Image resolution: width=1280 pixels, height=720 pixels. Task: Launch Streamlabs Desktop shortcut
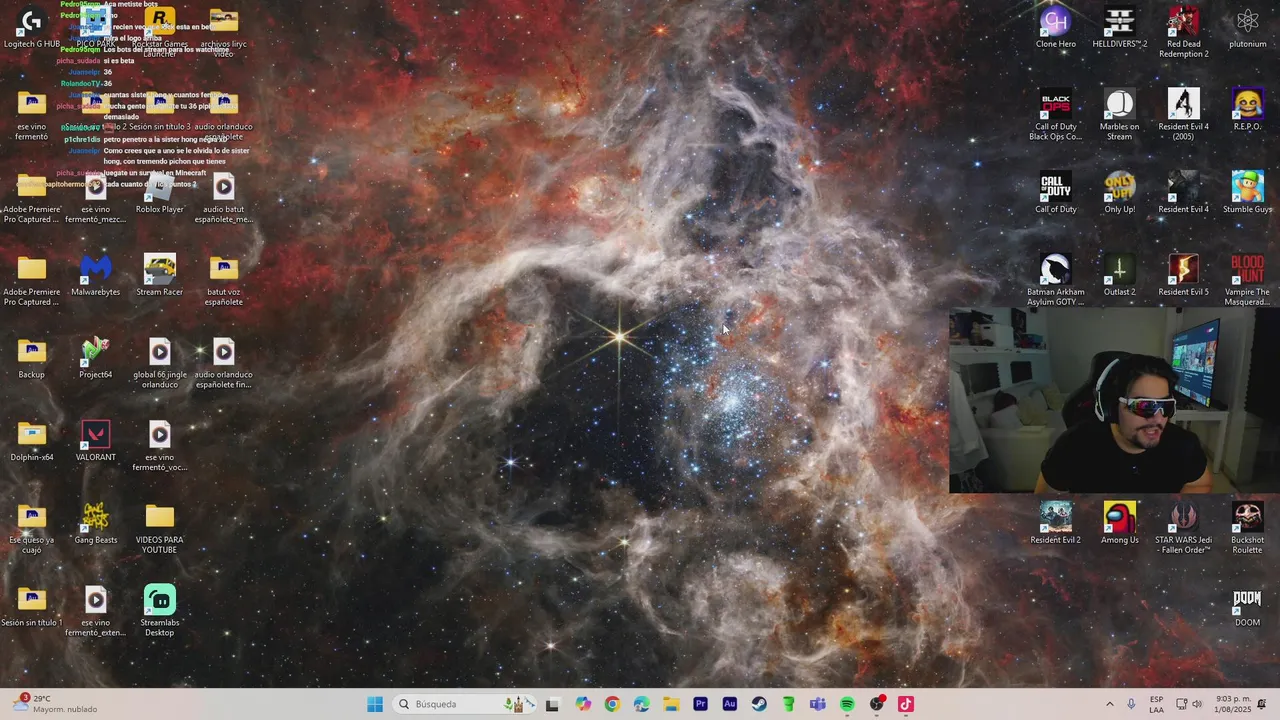point(160,612)
